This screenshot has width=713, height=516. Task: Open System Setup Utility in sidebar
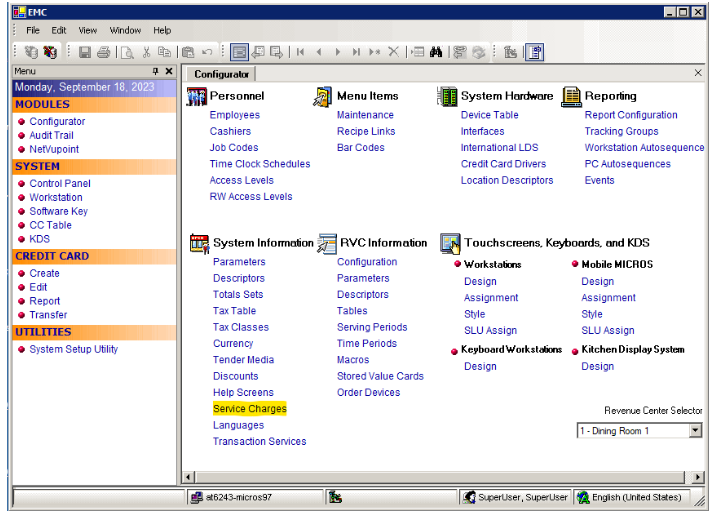point(73,350)
